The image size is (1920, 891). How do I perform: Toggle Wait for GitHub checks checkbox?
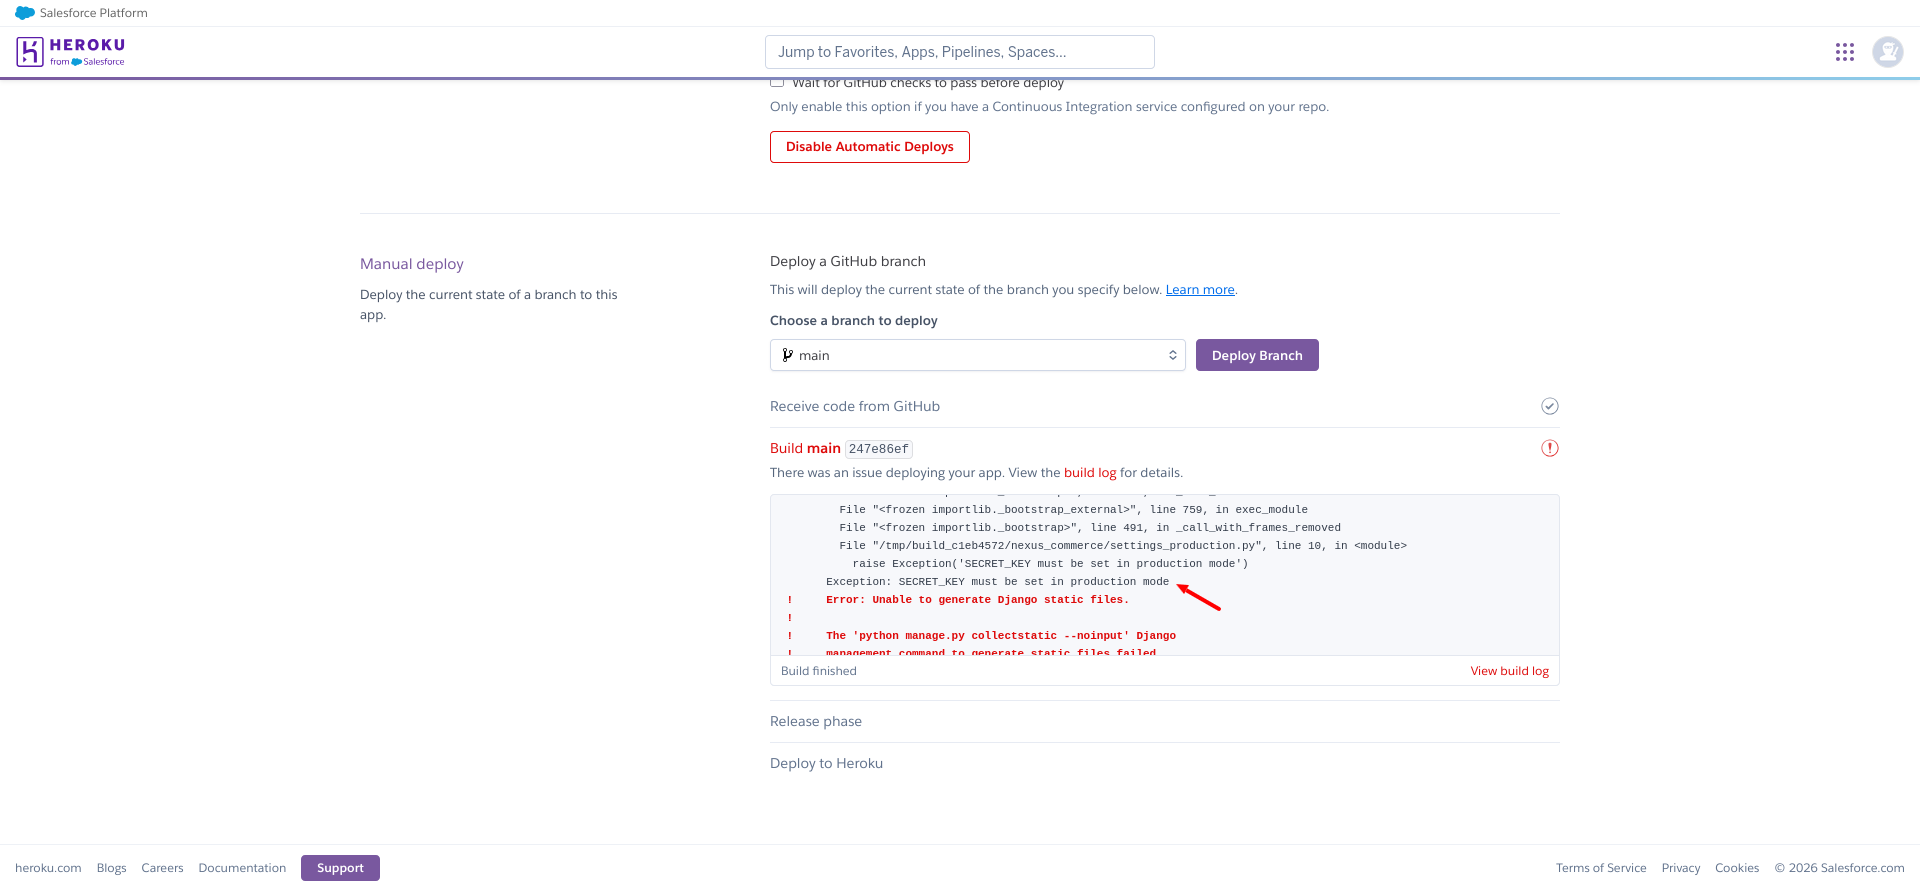(777, 82)
